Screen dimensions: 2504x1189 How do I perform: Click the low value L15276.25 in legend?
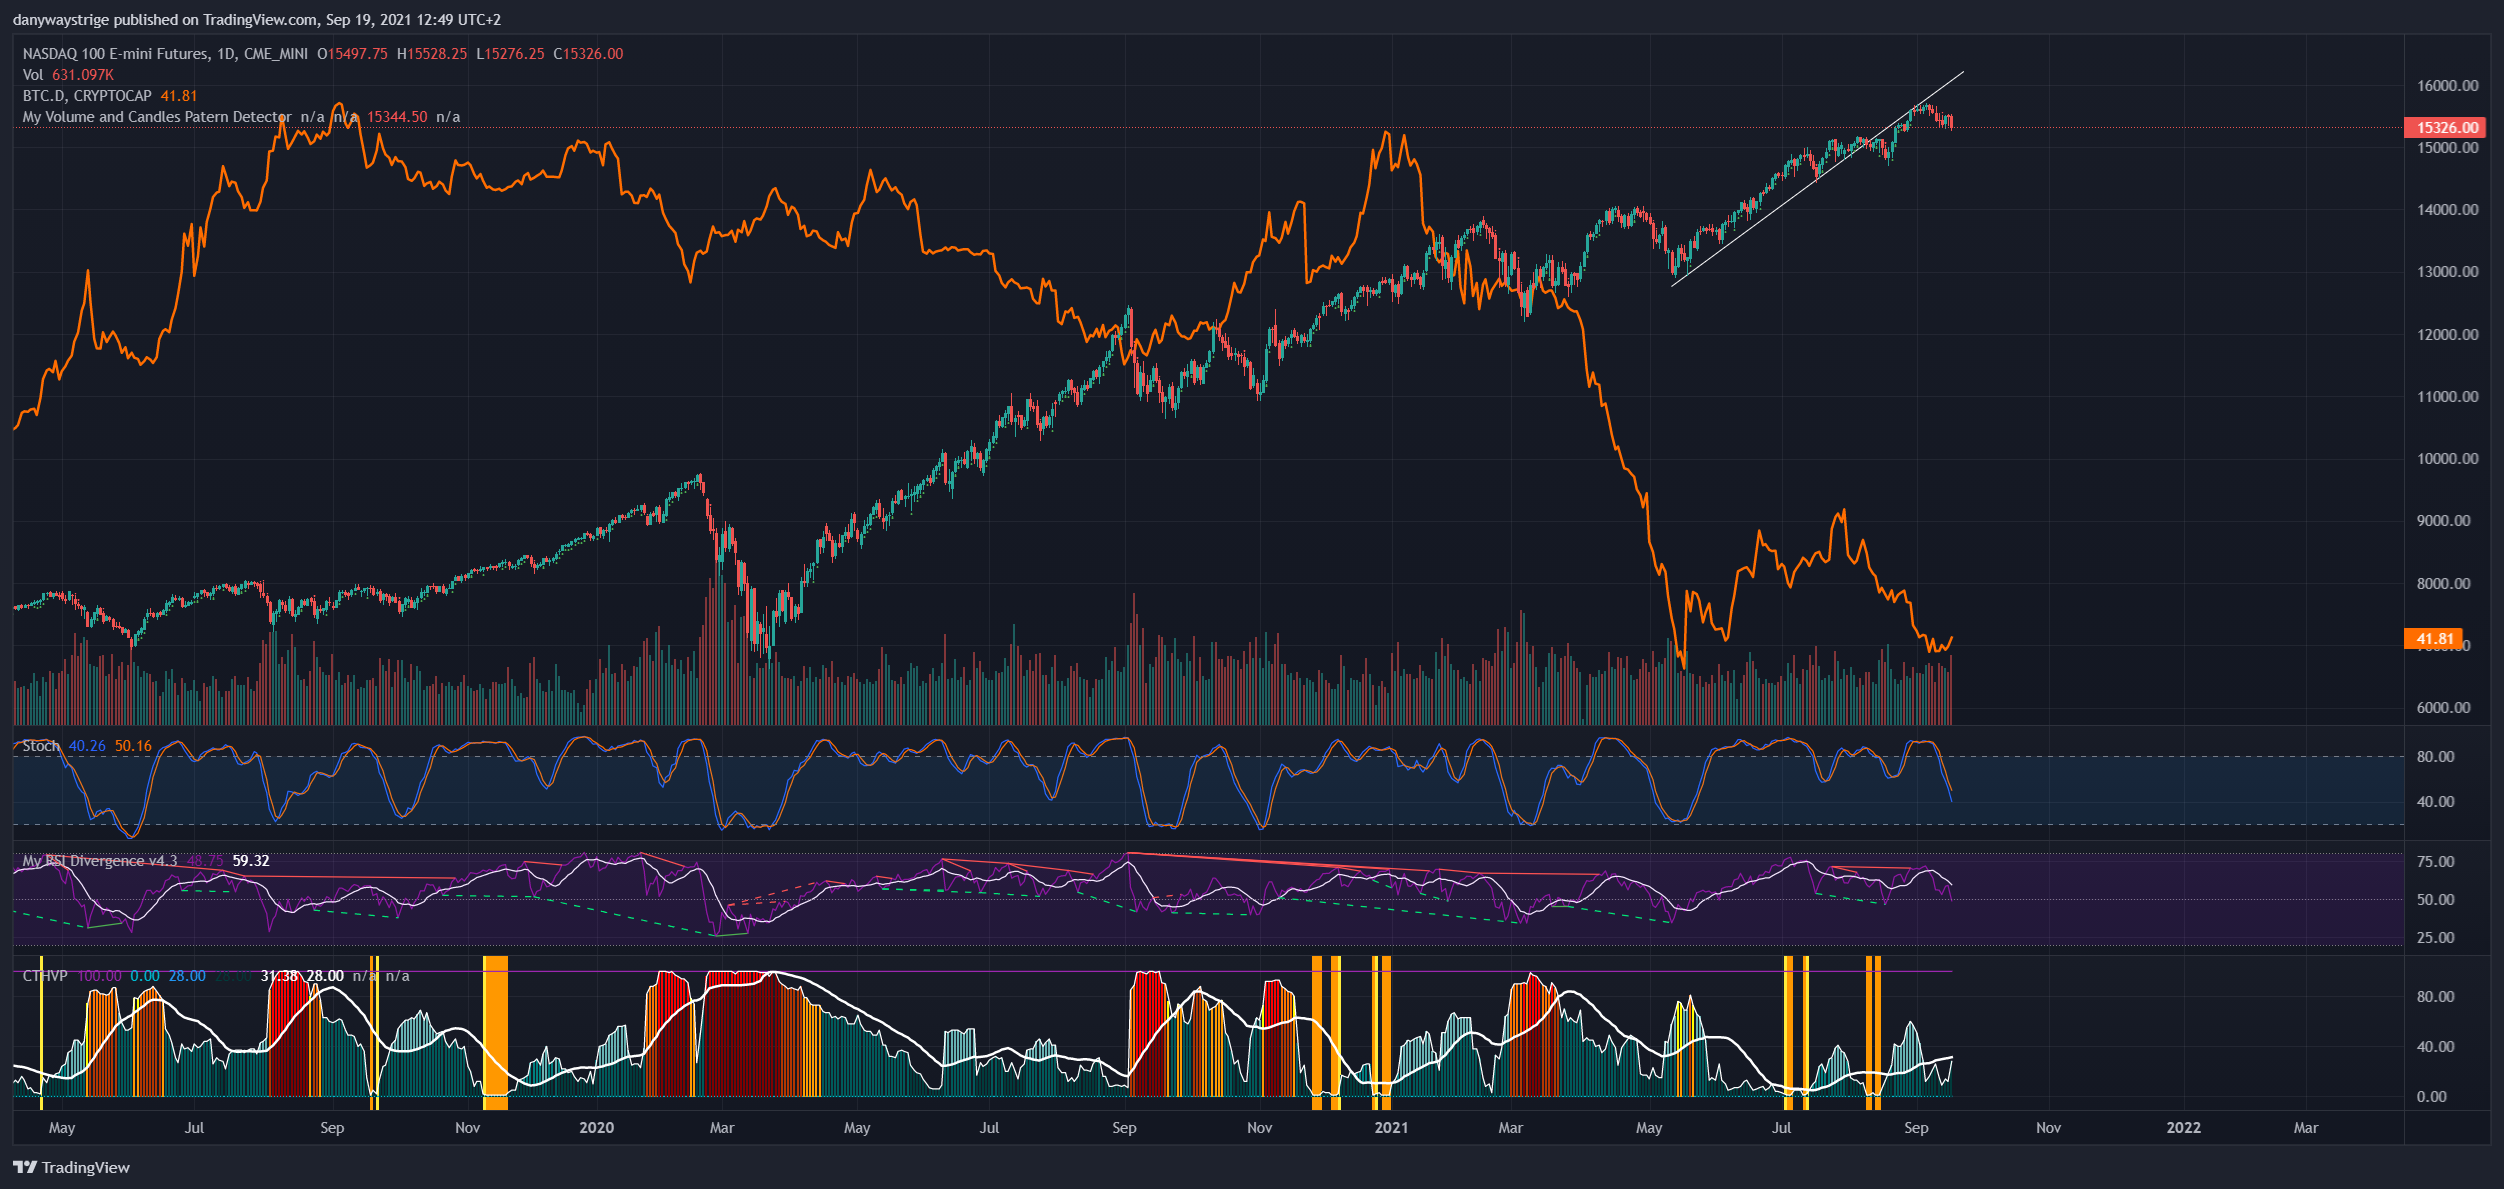pyautogui.click(x=510, y=54)
